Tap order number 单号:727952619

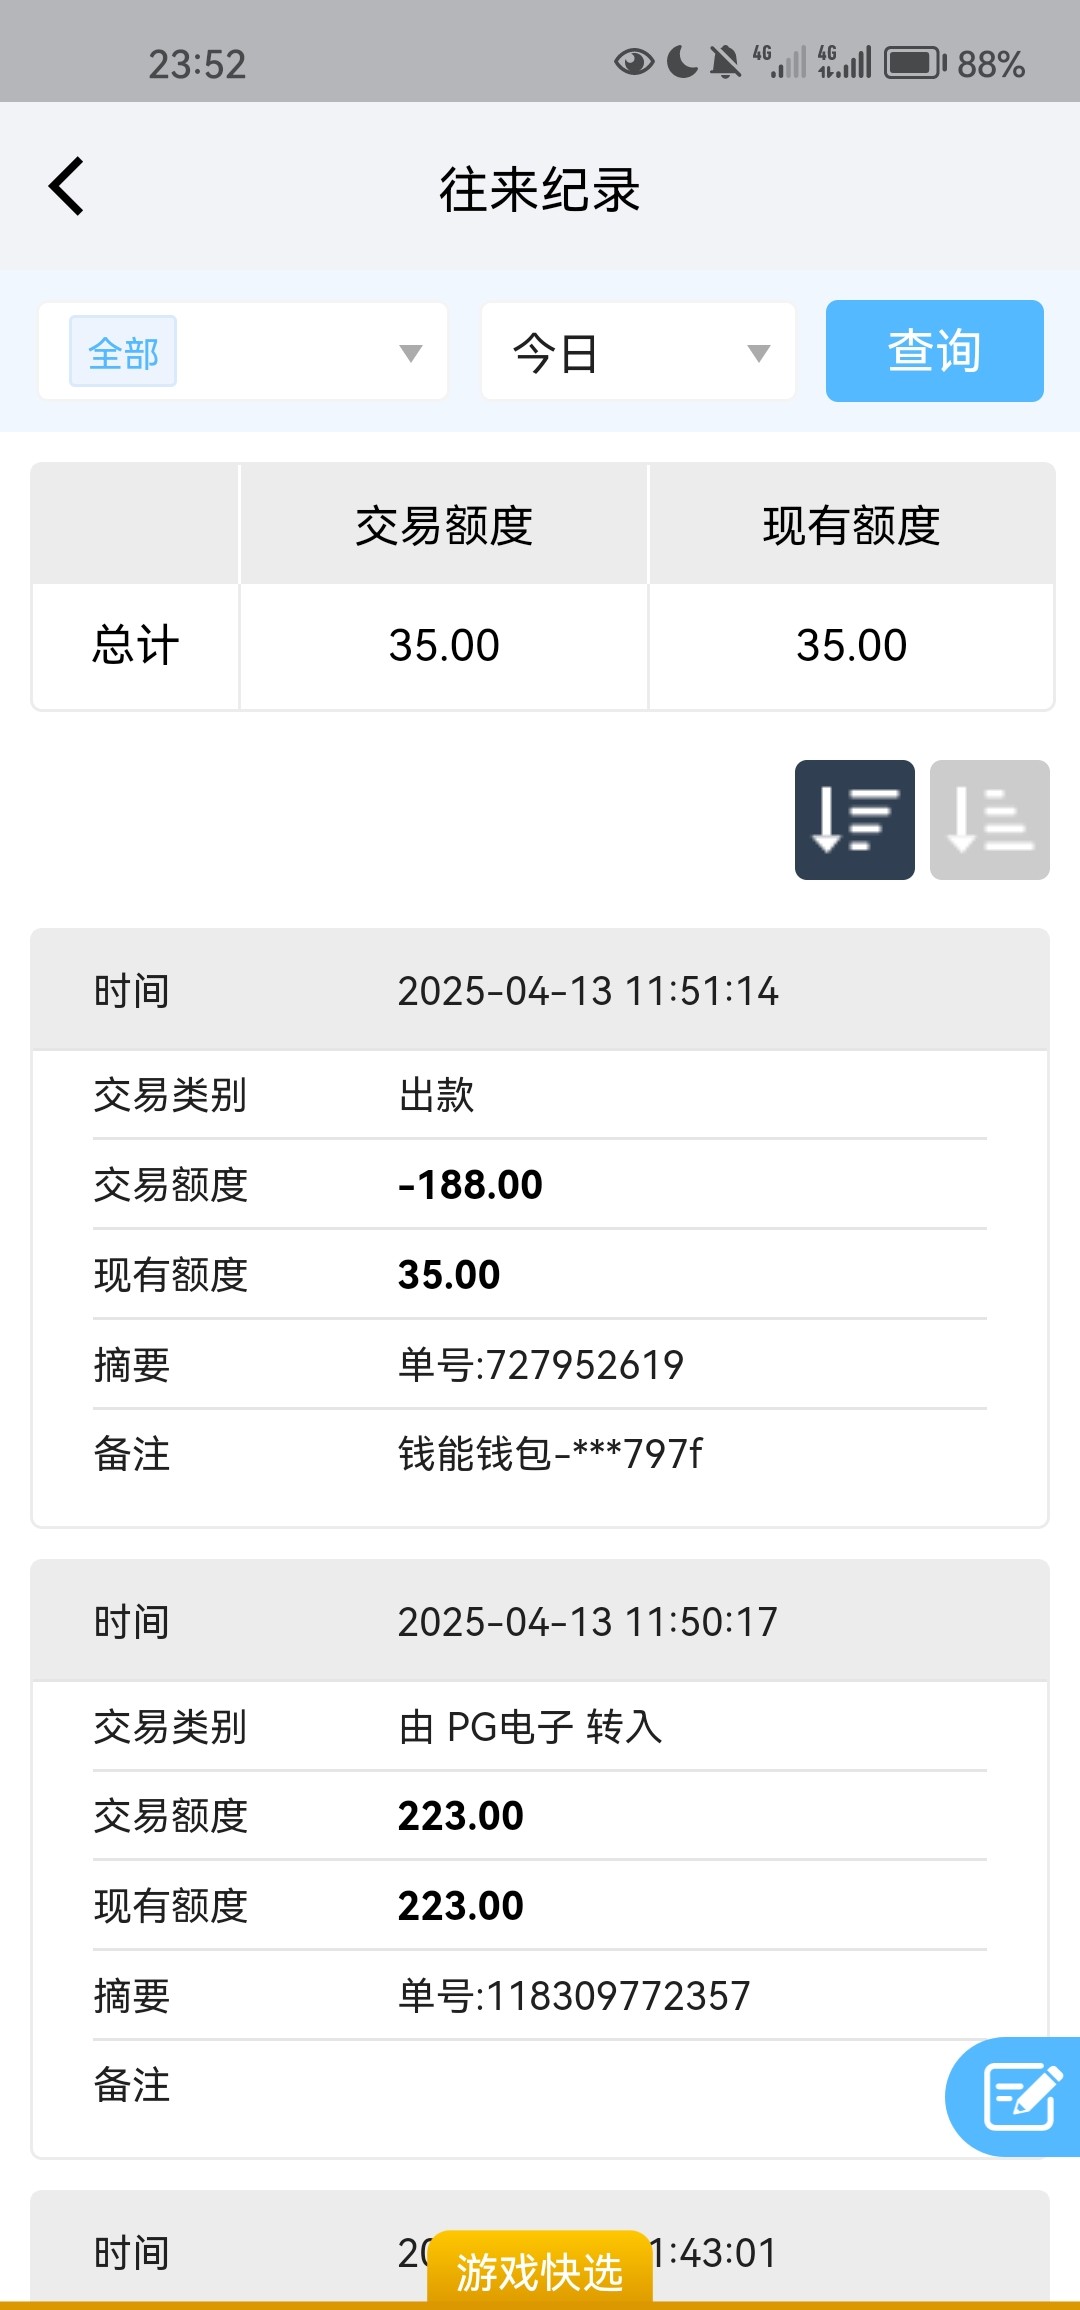(541, 1365)
